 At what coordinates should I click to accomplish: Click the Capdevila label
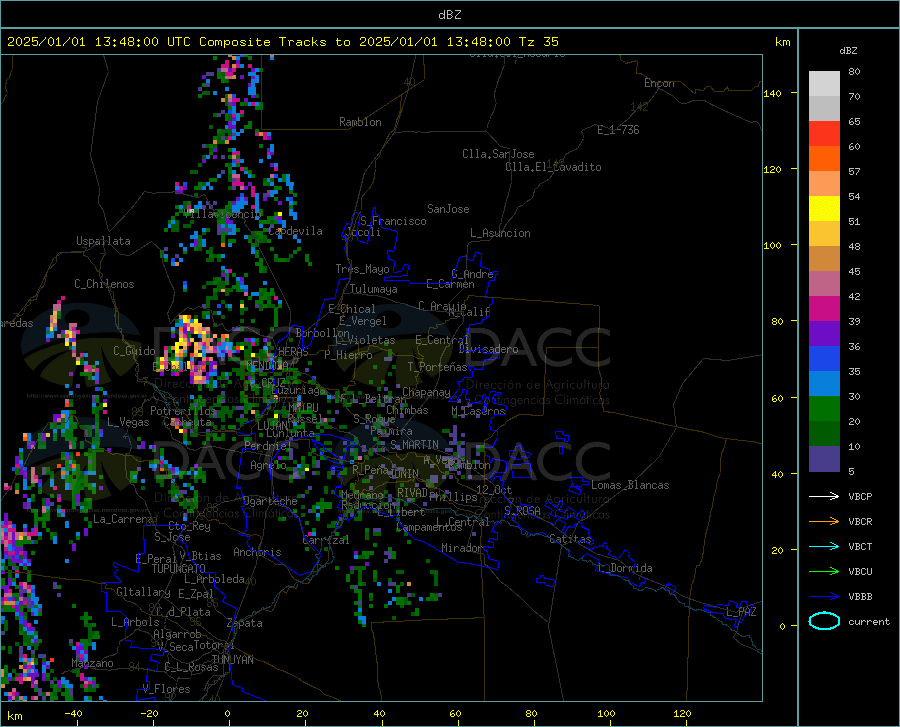pos(295,231)
